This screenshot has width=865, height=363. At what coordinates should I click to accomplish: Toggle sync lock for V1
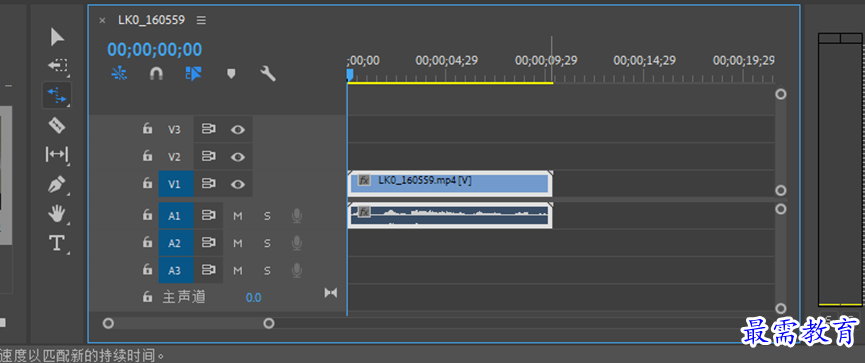click(209, 184)
